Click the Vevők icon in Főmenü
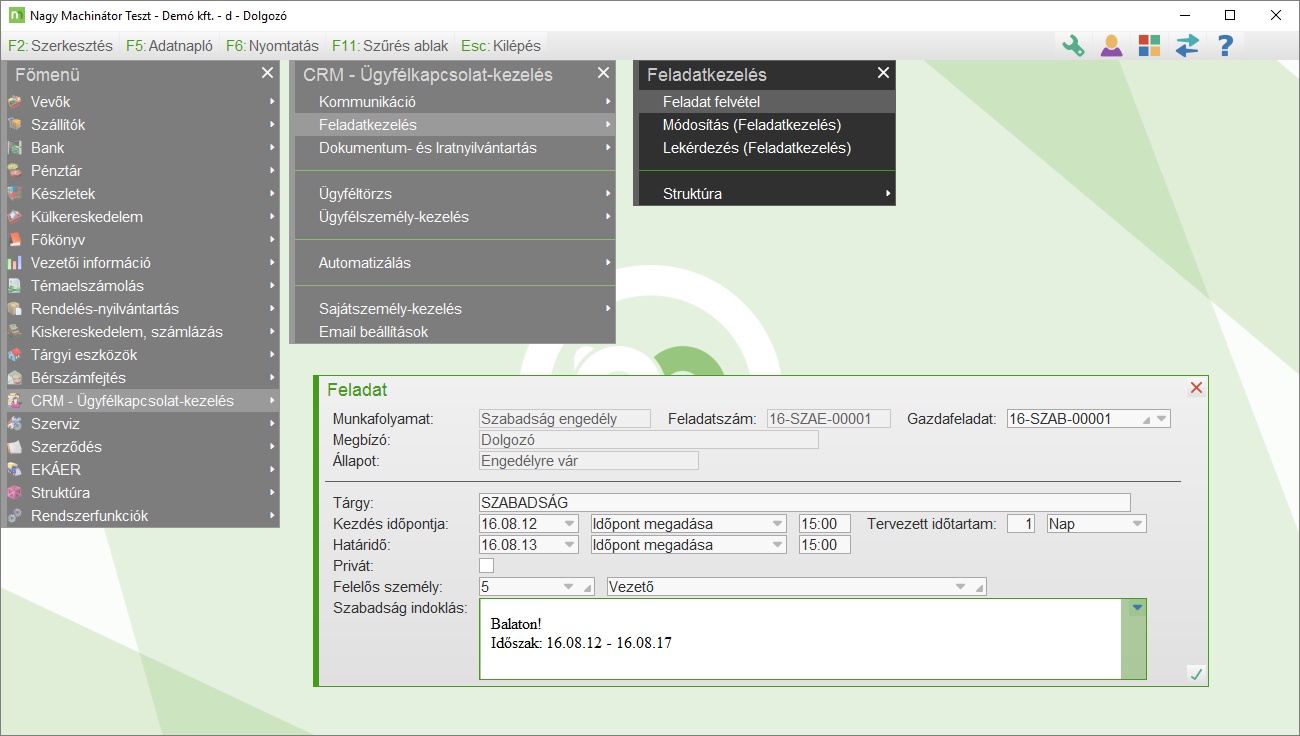Screen dimensions: 1300x736 [x=15, y=102]
